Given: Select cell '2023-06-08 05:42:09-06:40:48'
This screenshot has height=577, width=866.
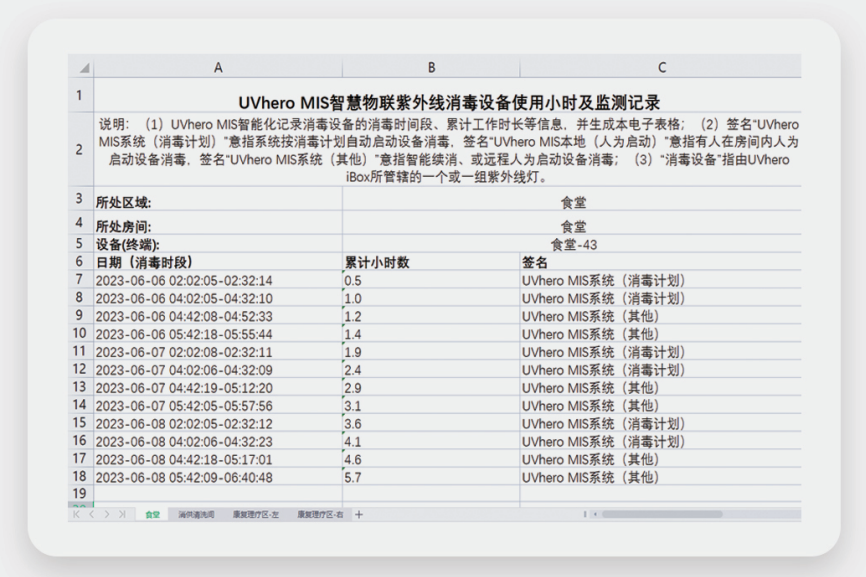Looking at the screenshot, I should 218,477.
